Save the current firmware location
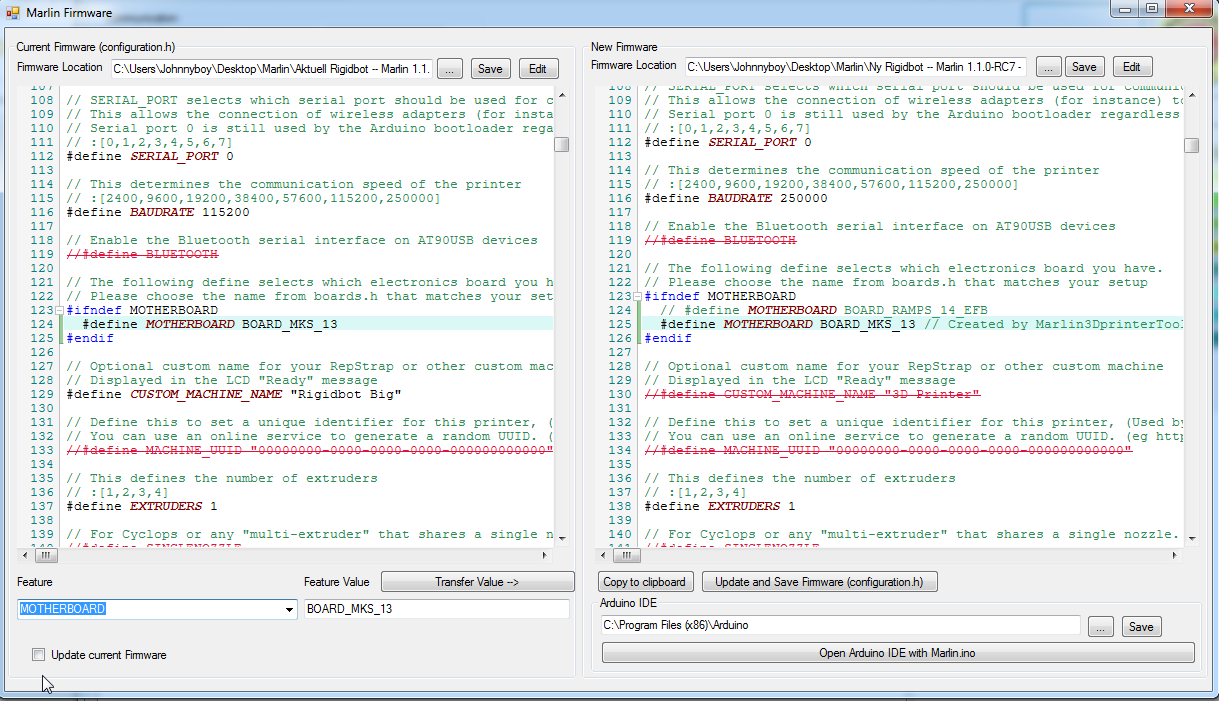Viewport: 1219px width, 701px height. (x=490, y=69)
